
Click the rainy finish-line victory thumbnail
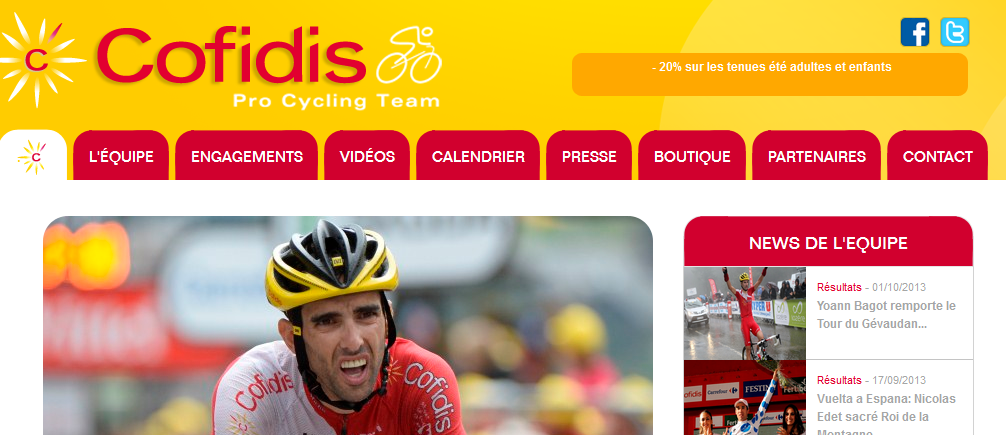[745, 313]
